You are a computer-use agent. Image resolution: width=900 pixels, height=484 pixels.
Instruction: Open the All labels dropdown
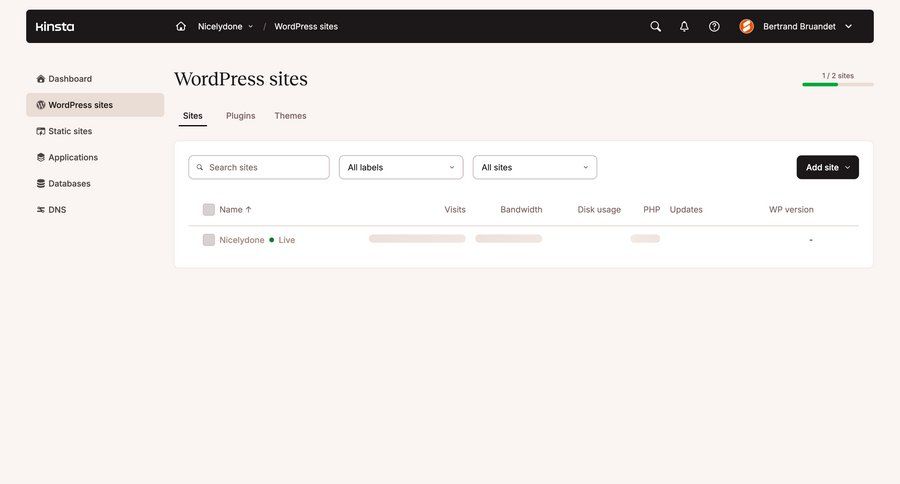click(x=401, y=167)
